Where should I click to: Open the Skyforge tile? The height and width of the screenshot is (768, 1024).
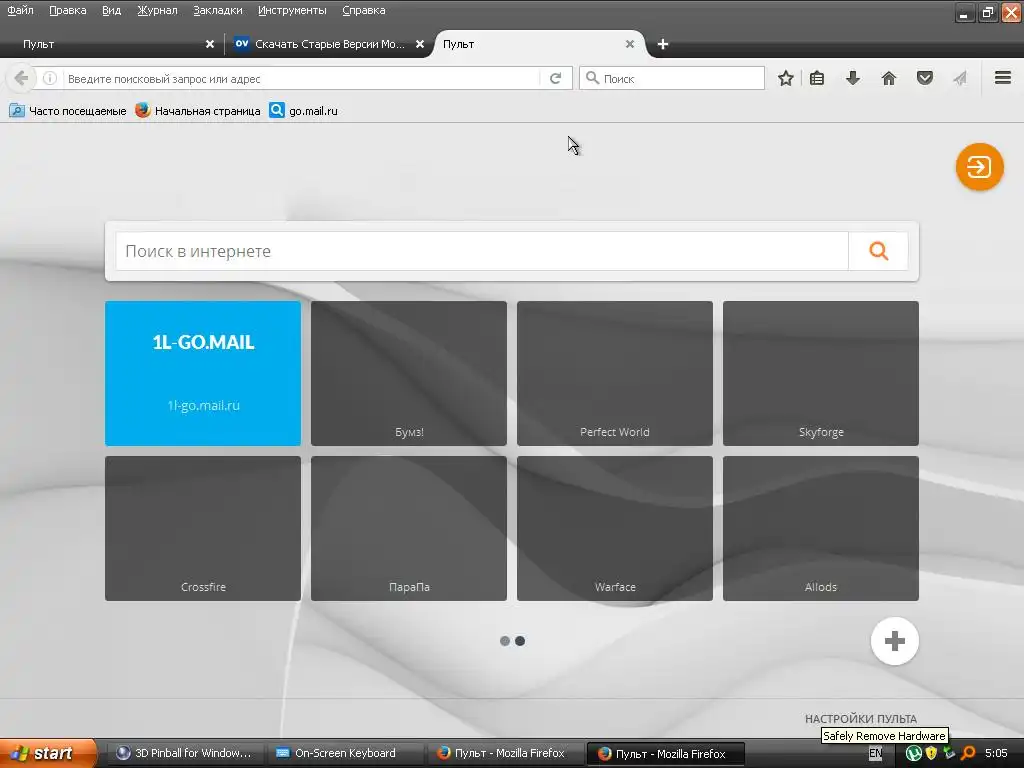821,374
